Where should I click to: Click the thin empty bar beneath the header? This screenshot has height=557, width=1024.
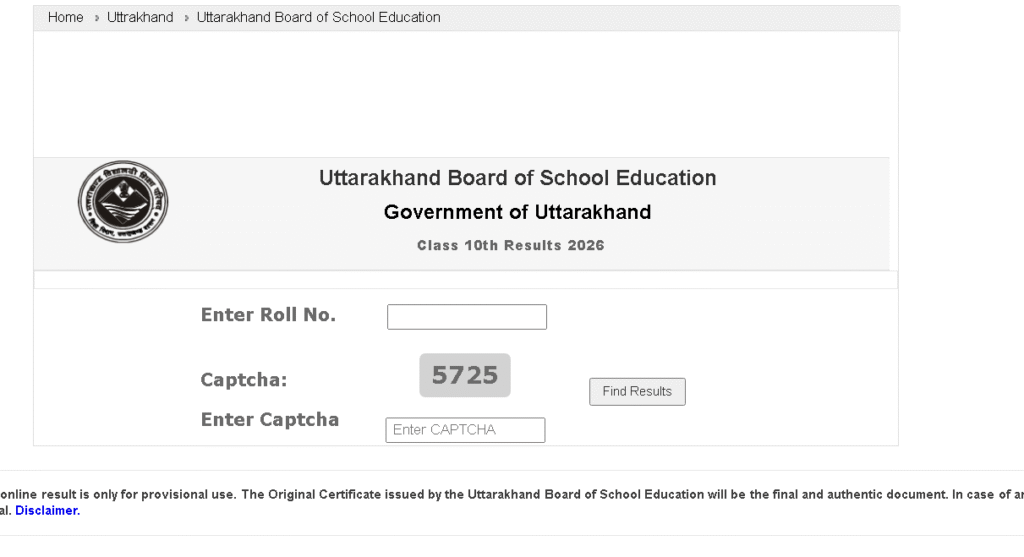465,280
